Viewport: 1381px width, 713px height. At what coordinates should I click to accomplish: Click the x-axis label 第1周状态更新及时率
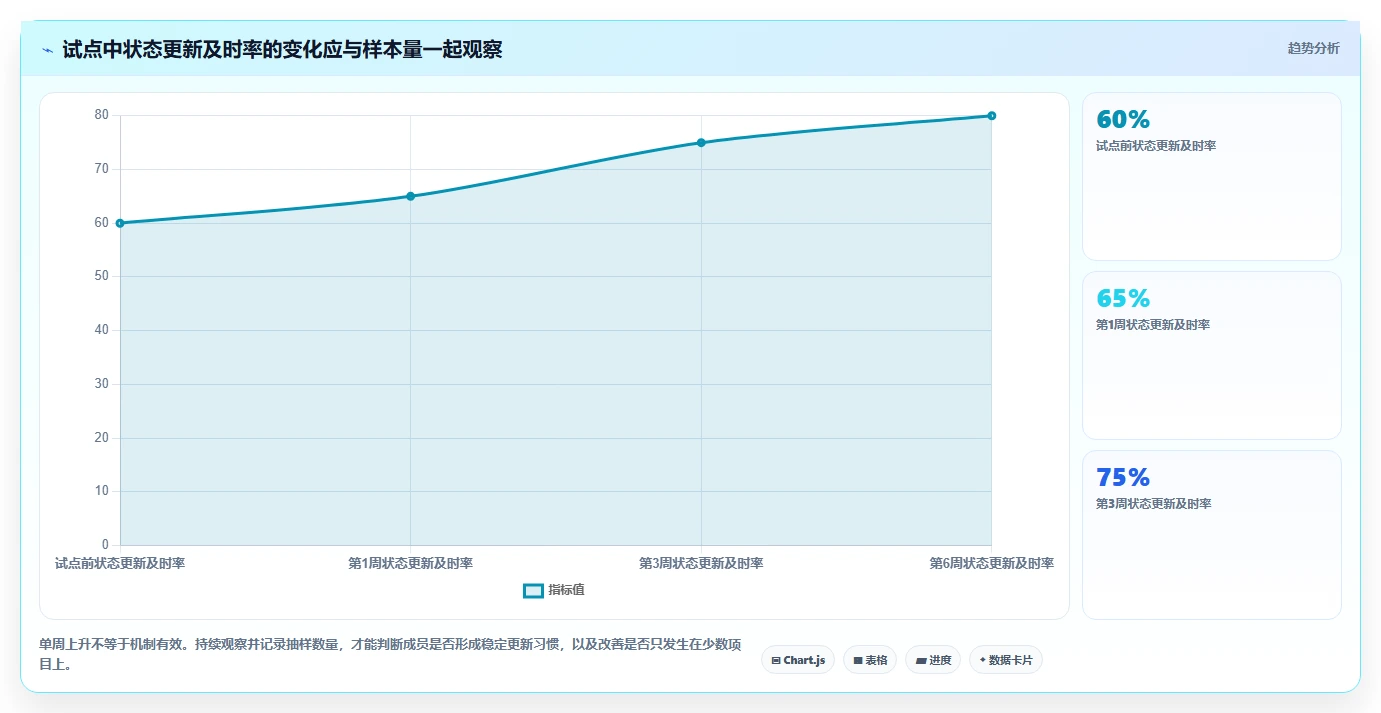(410, 564)
